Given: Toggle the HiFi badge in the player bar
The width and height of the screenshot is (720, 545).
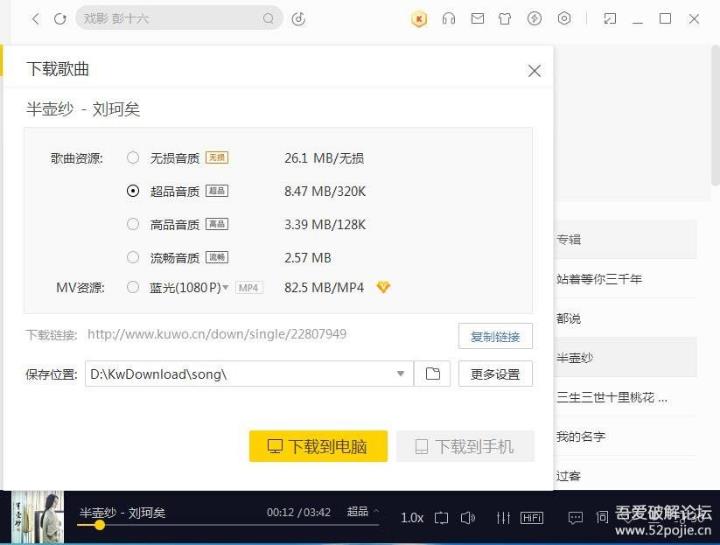Looking at the screenshot, I should tap(532, 518).
